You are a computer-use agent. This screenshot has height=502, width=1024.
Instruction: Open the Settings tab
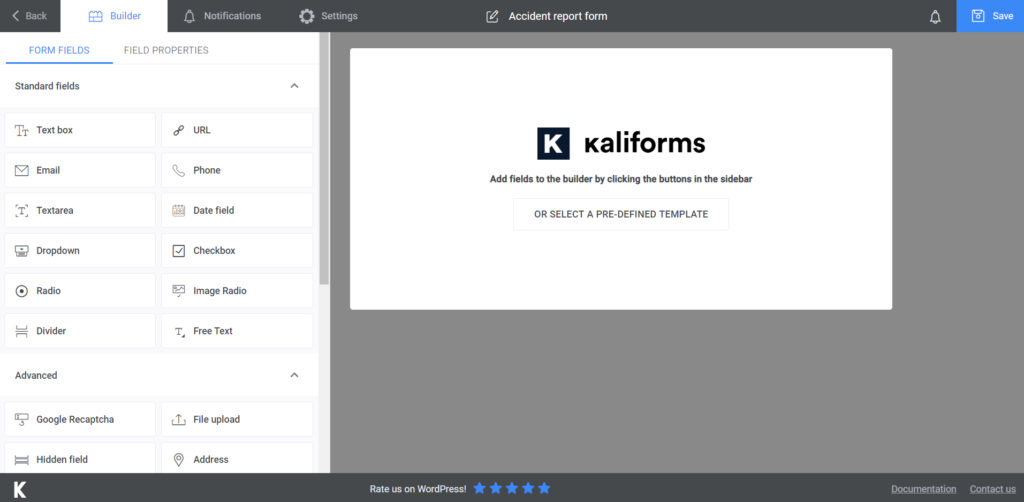[328, 16]
